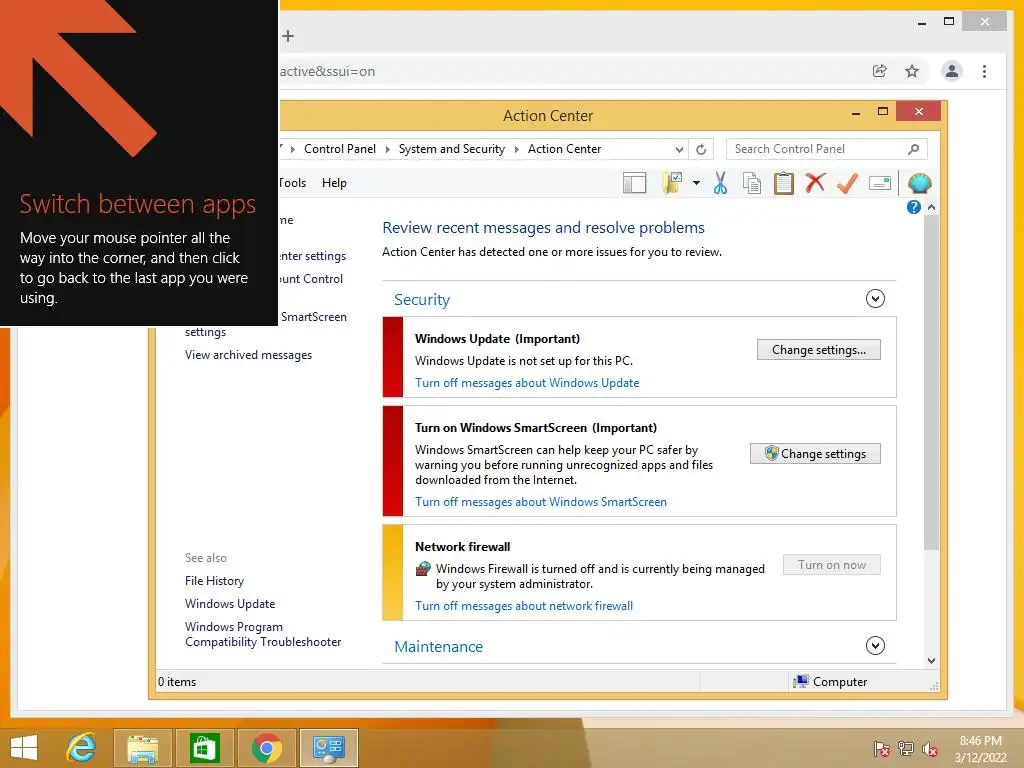Image resolution: width=1024 pixels, height=768 pixels.
Task: Click Network firewall message title
Action: click(x=462, y=547)
